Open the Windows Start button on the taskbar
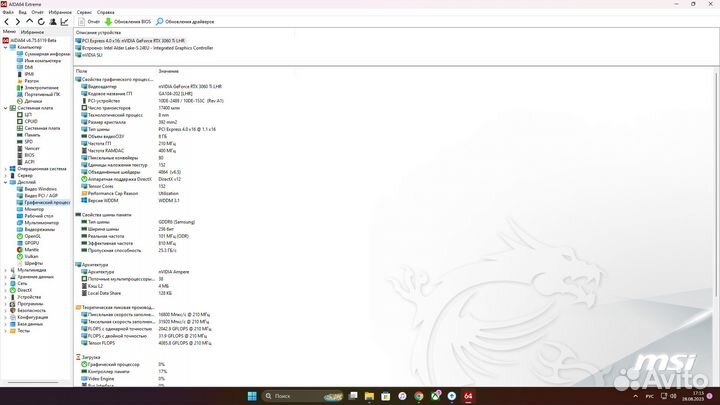The height and width of the screenshot is (405, 720). pyautogui.click(x=252, y=396)
